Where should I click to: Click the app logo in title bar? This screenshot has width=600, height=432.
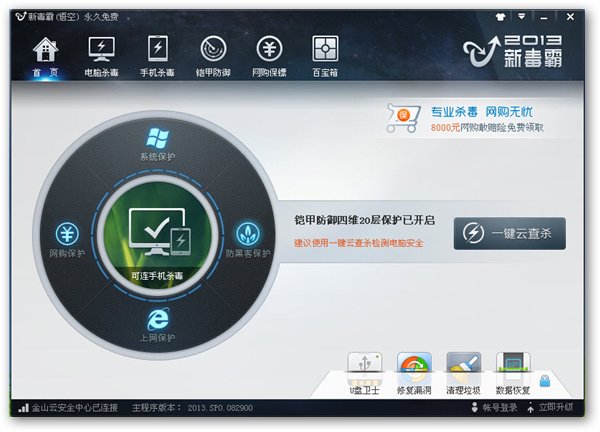21,16
